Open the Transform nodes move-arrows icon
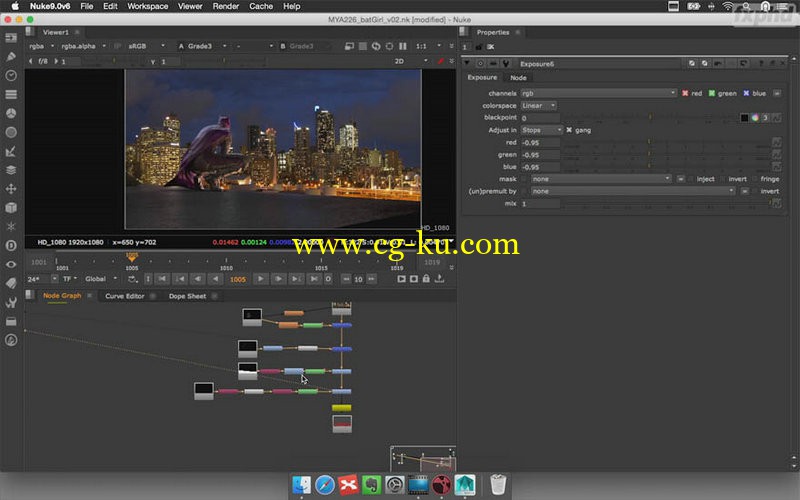 point(11,189)
